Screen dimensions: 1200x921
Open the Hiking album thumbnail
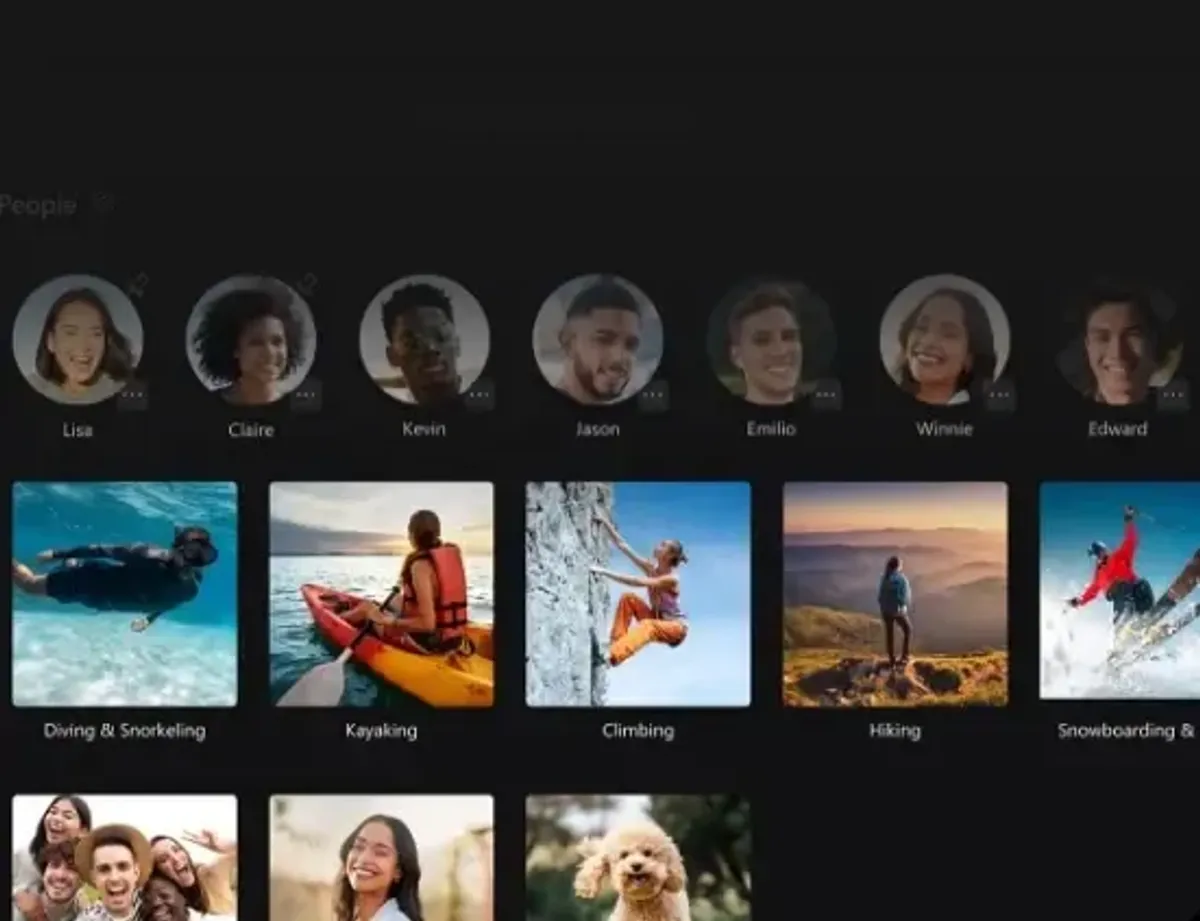point(895,594)
